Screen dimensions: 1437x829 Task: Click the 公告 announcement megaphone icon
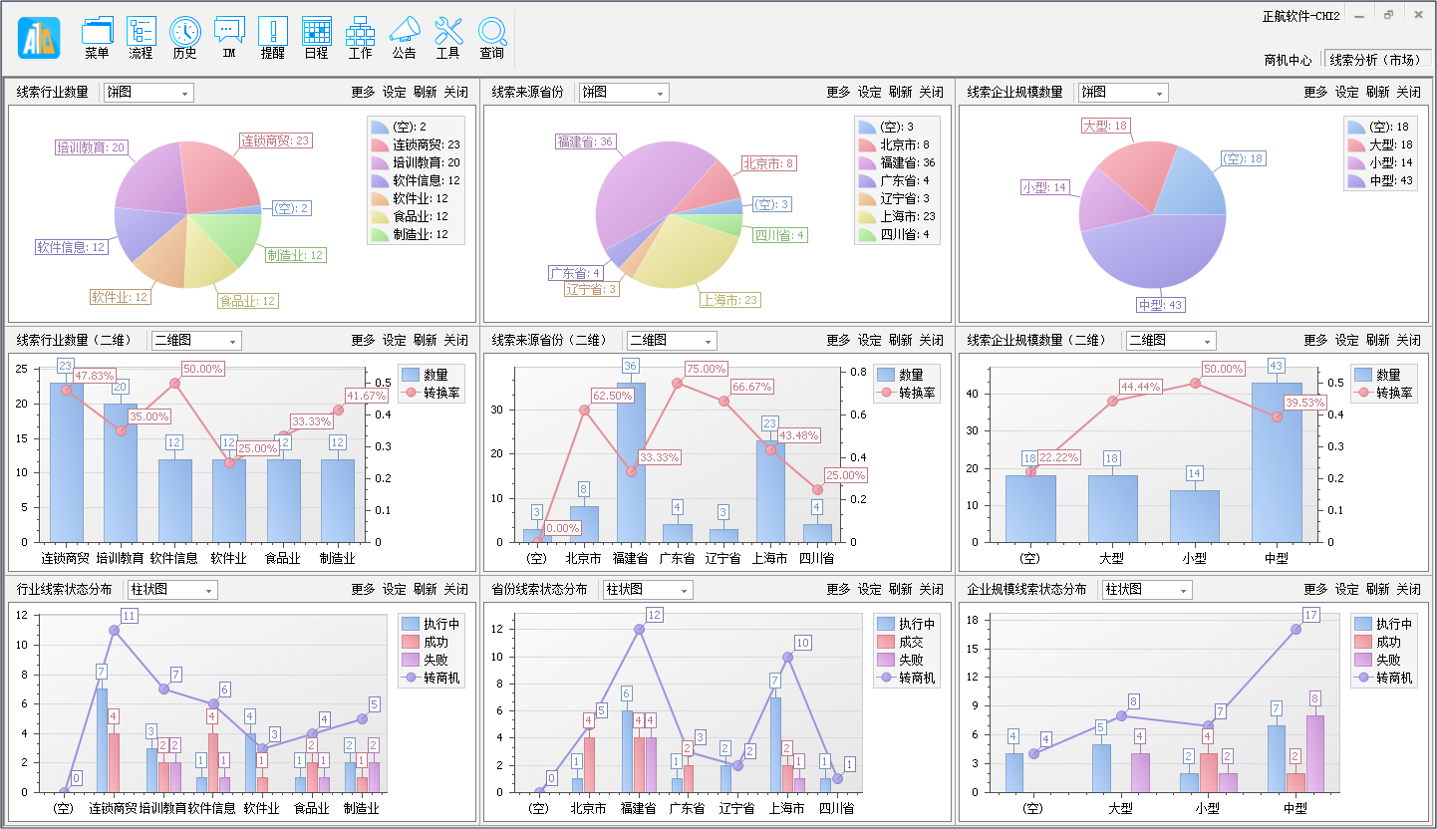[x=404, y=38]
